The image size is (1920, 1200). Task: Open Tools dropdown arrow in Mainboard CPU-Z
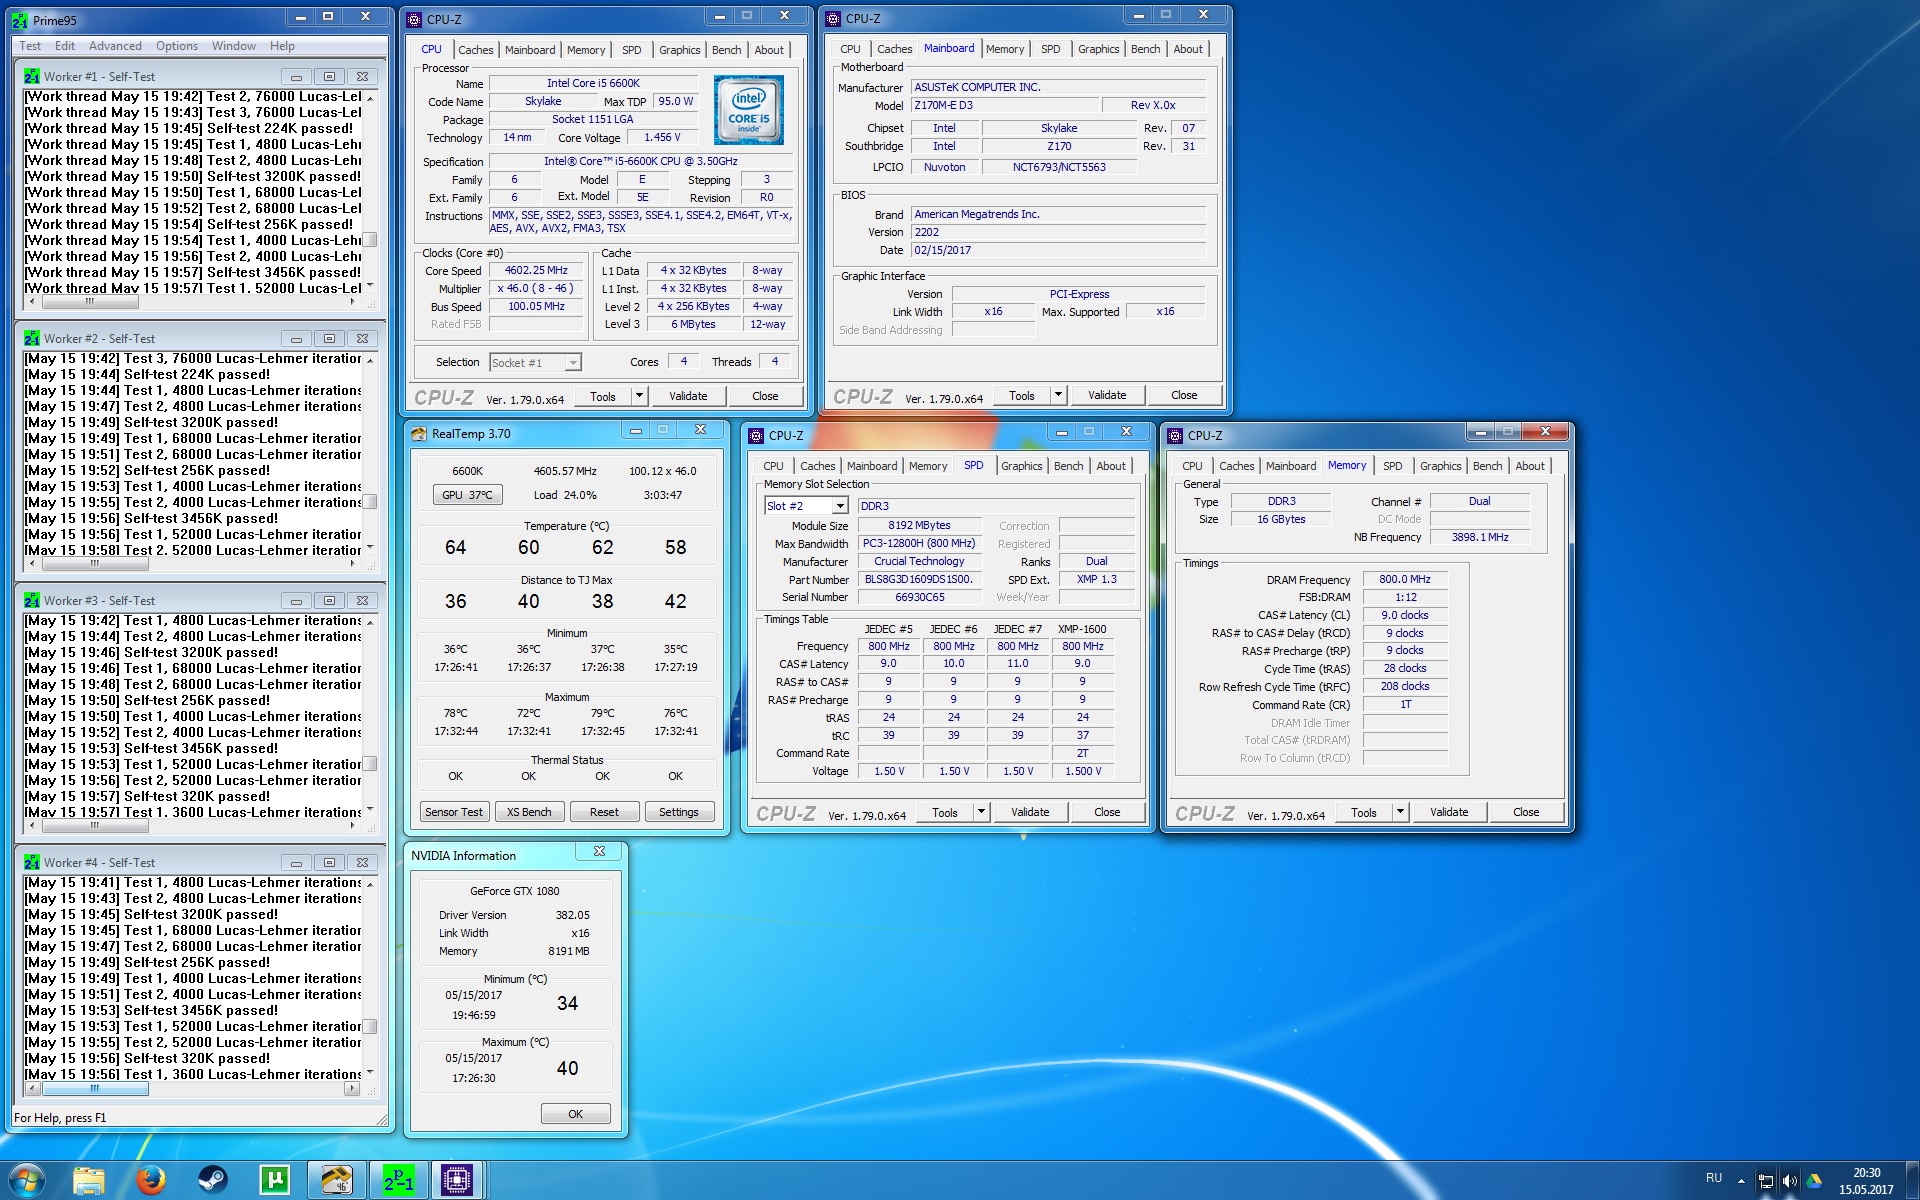click(x=1058, y=395)
